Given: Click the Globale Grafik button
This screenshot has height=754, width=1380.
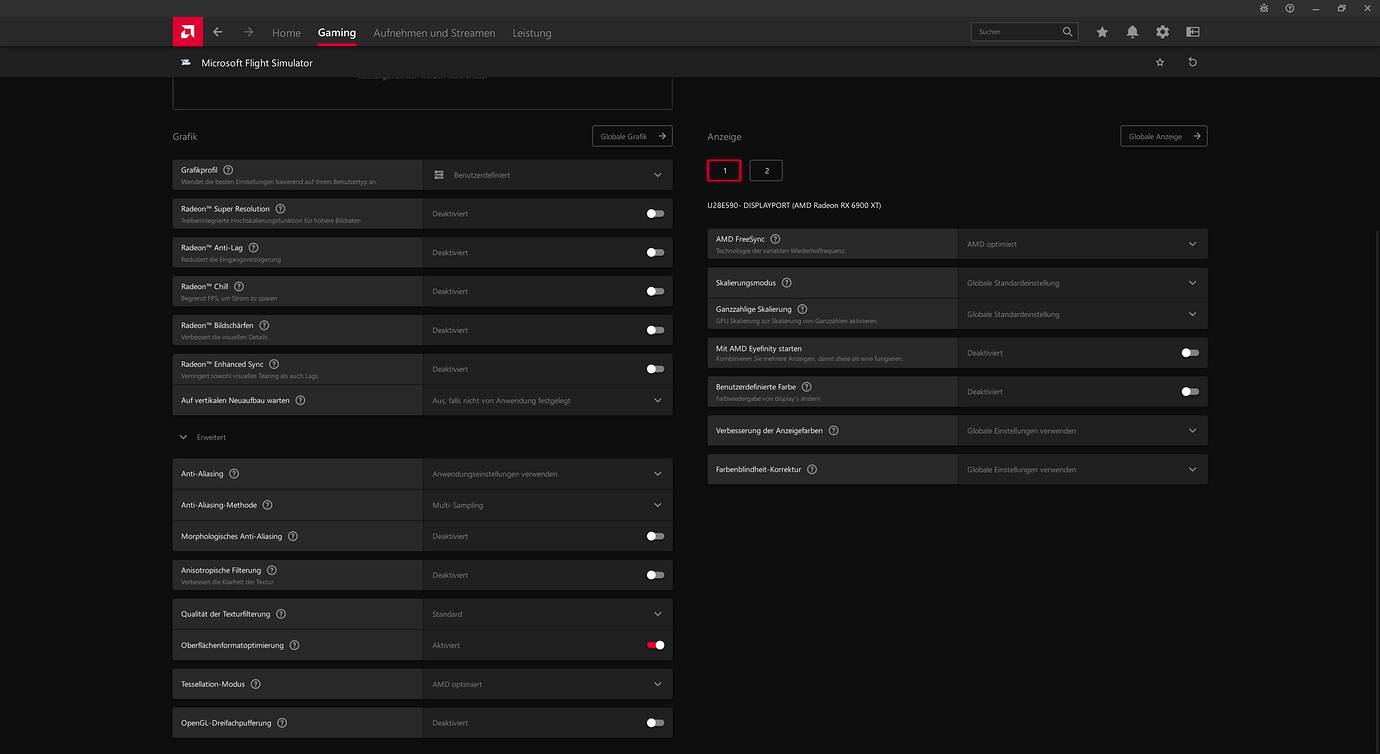Looking at the screenshot, I should click(x=631, y=135).
